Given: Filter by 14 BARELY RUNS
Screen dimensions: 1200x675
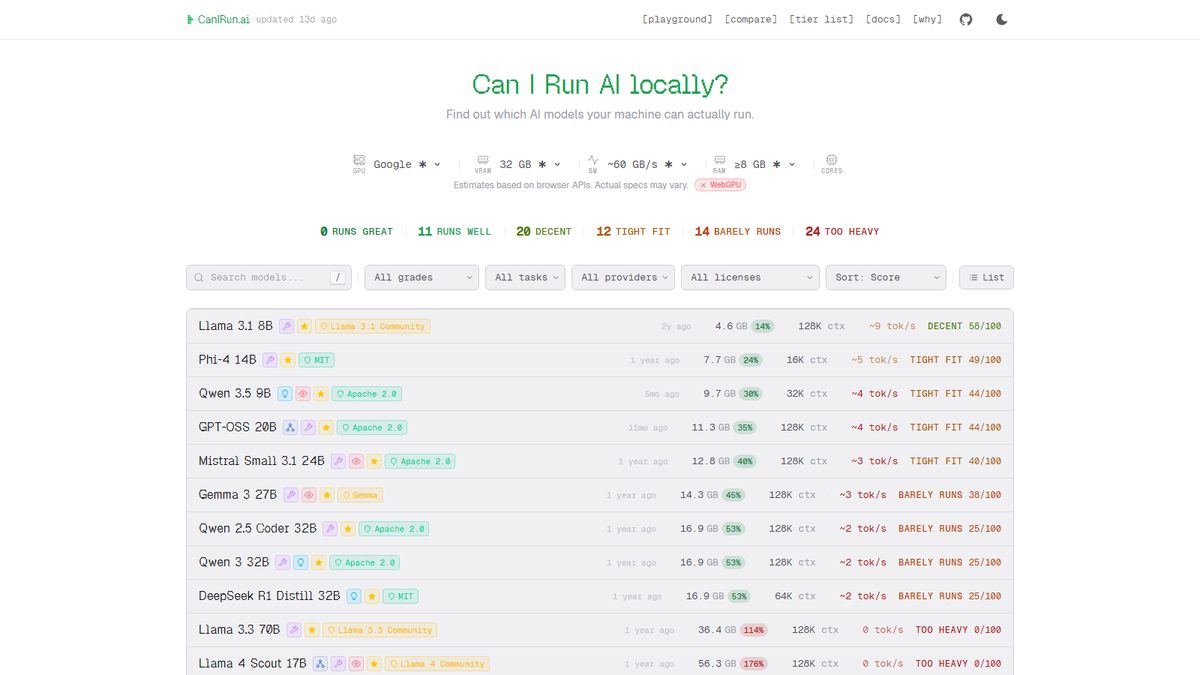Looking at the screenshot, I should (738, 232).
